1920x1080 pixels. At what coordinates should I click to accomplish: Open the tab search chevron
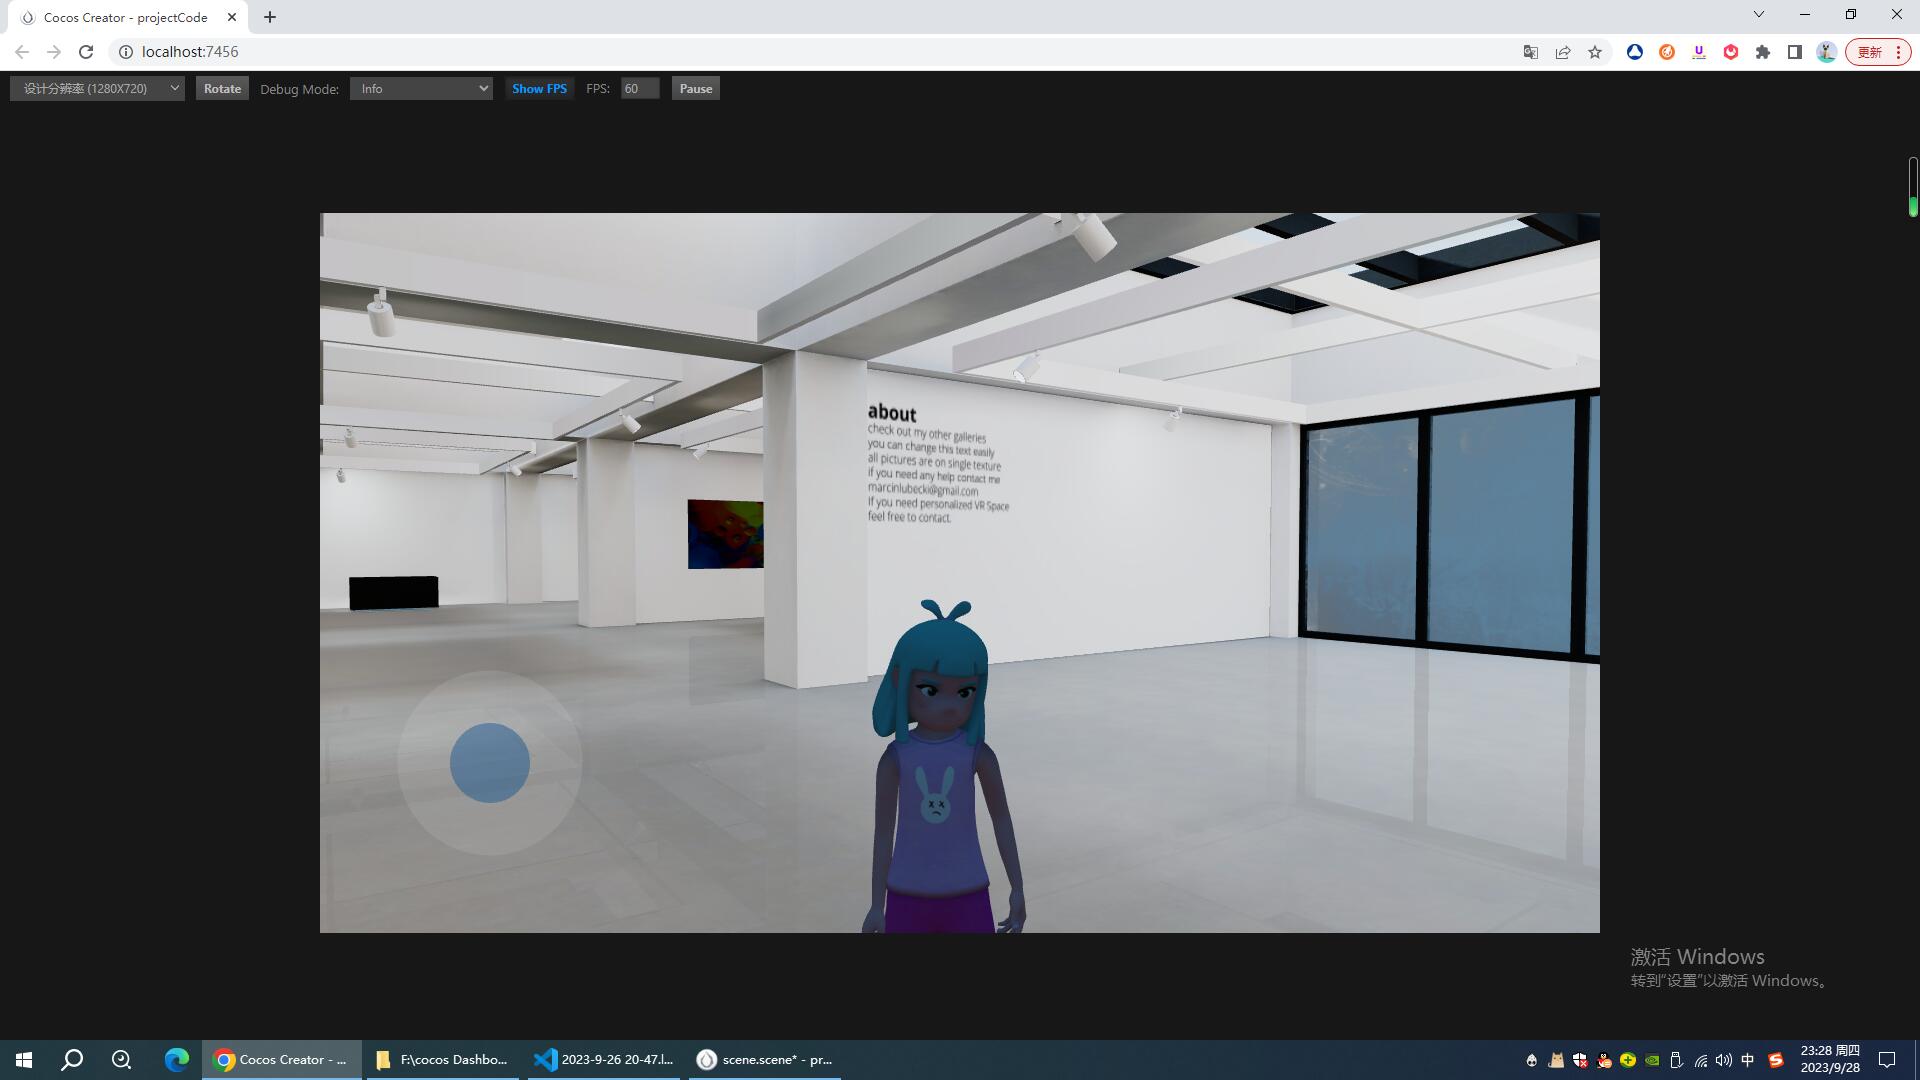coord(1759,14)
